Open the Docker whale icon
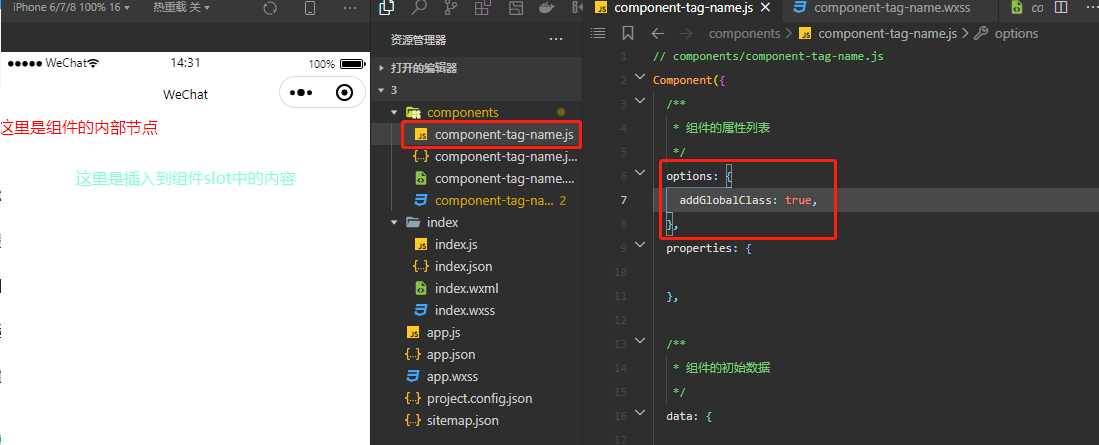 pos(547,8)
